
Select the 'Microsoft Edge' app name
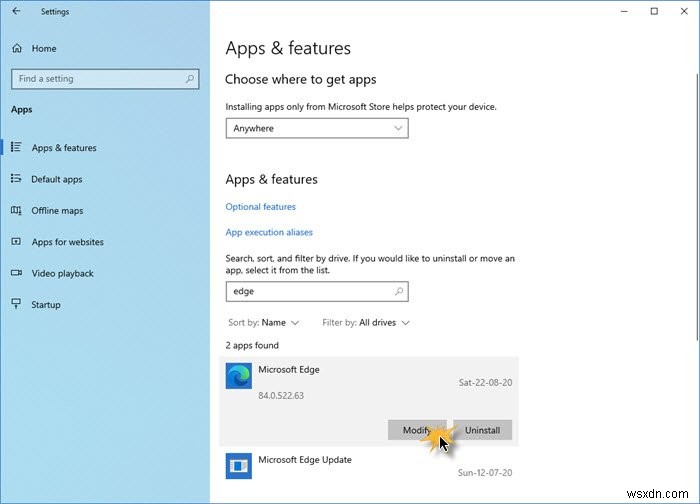pos(289,370)
